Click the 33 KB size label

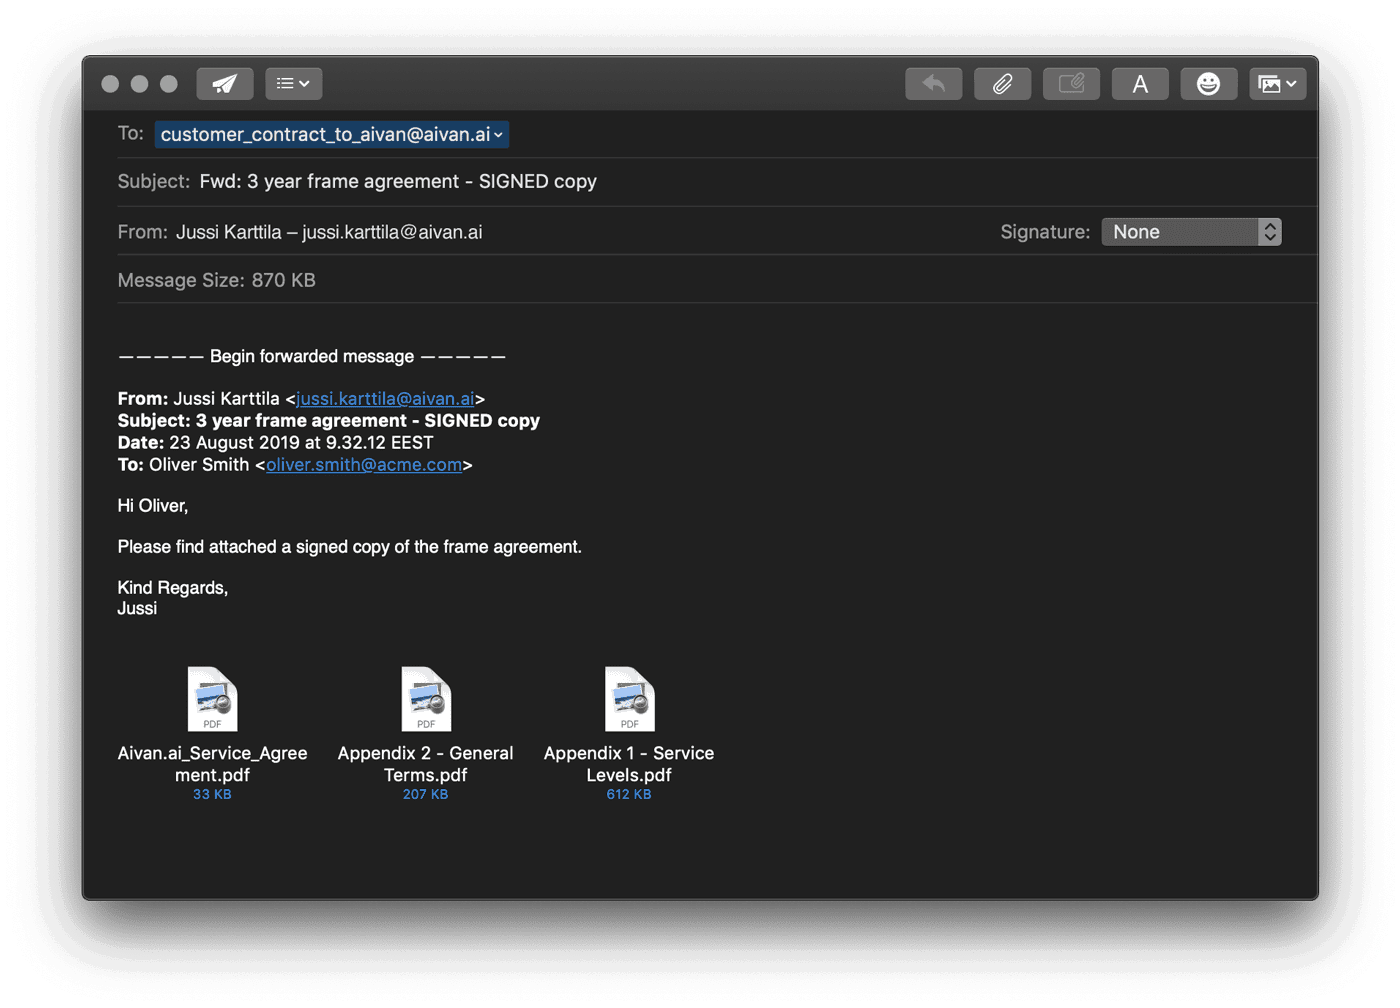coord(212,794)
